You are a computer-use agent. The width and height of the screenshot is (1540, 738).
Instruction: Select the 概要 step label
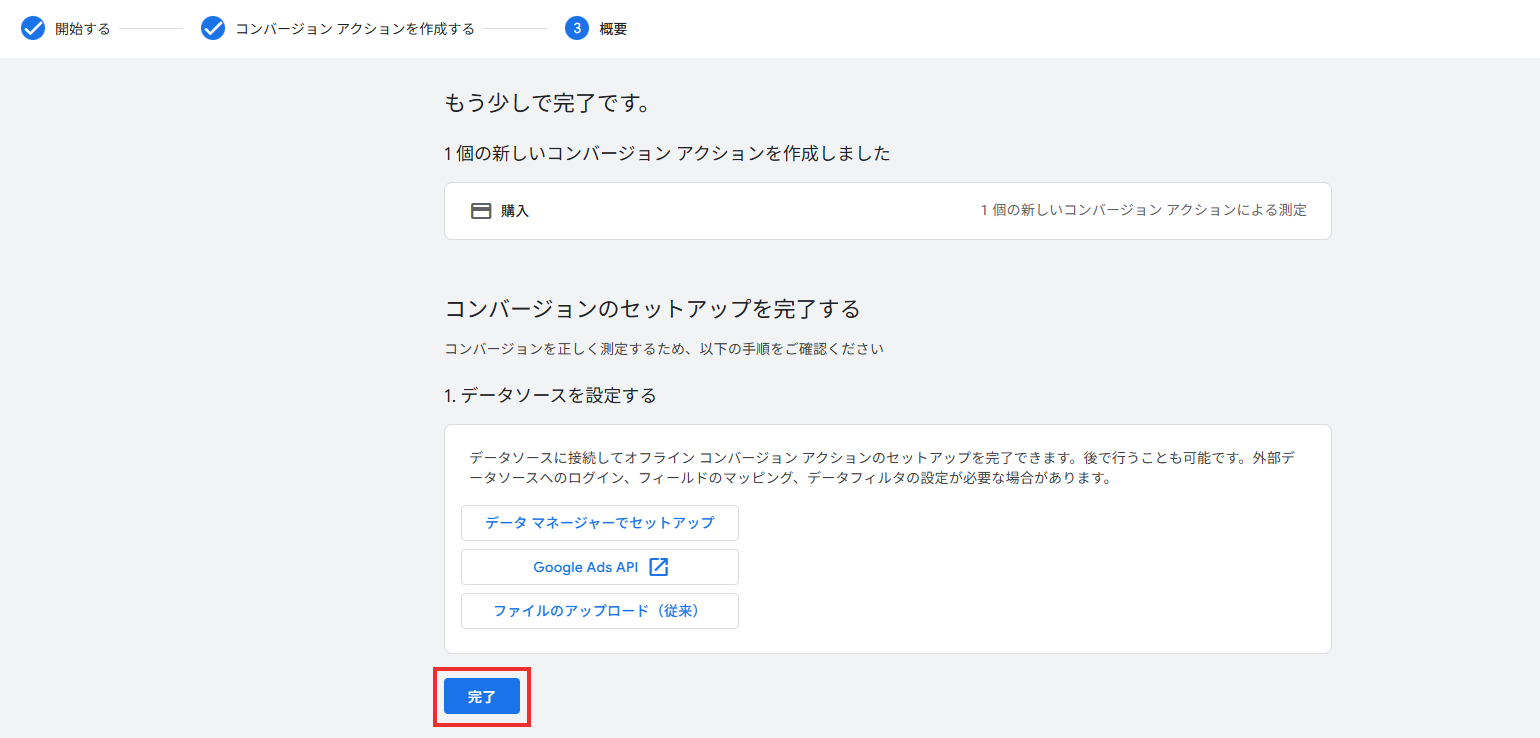613,29
